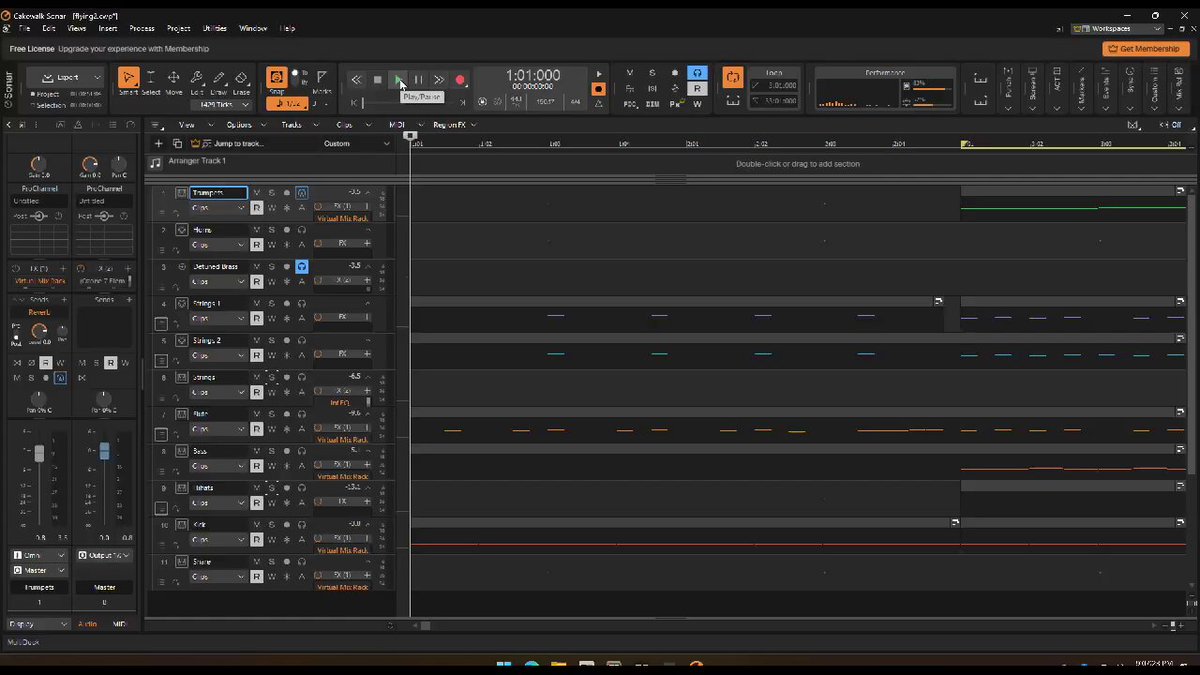The height and width of the screenshot is (675, 1200).
Task: Toggle the Snap to grid button
Action: point(276,78)
